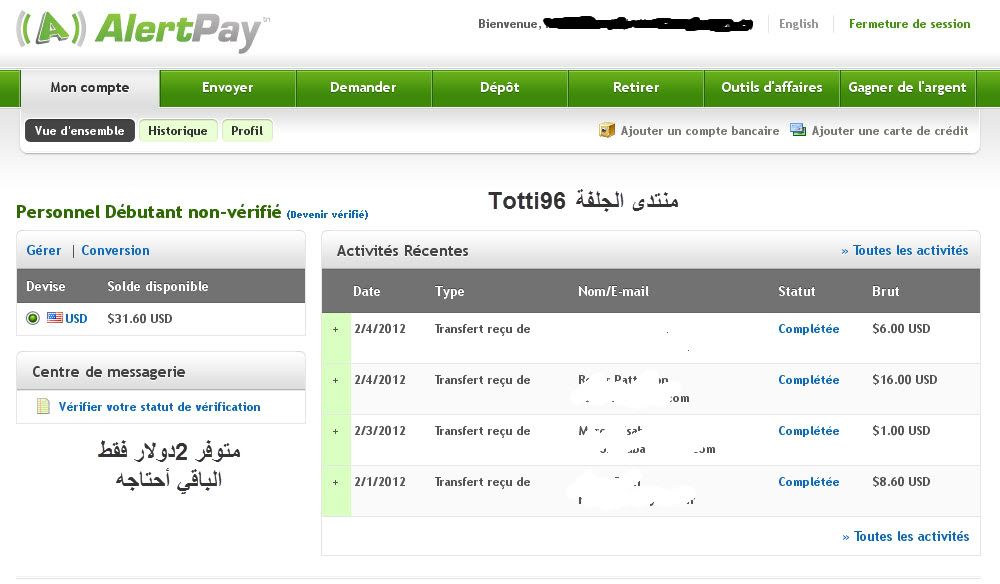Click the $6.00 USD amount

[901, 329]
